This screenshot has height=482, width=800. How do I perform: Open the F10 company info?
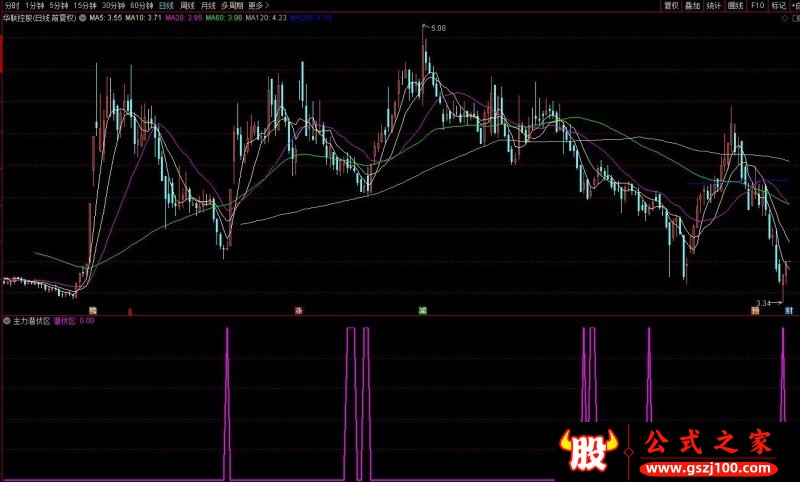pyautogui.click(x=759, y=5)
